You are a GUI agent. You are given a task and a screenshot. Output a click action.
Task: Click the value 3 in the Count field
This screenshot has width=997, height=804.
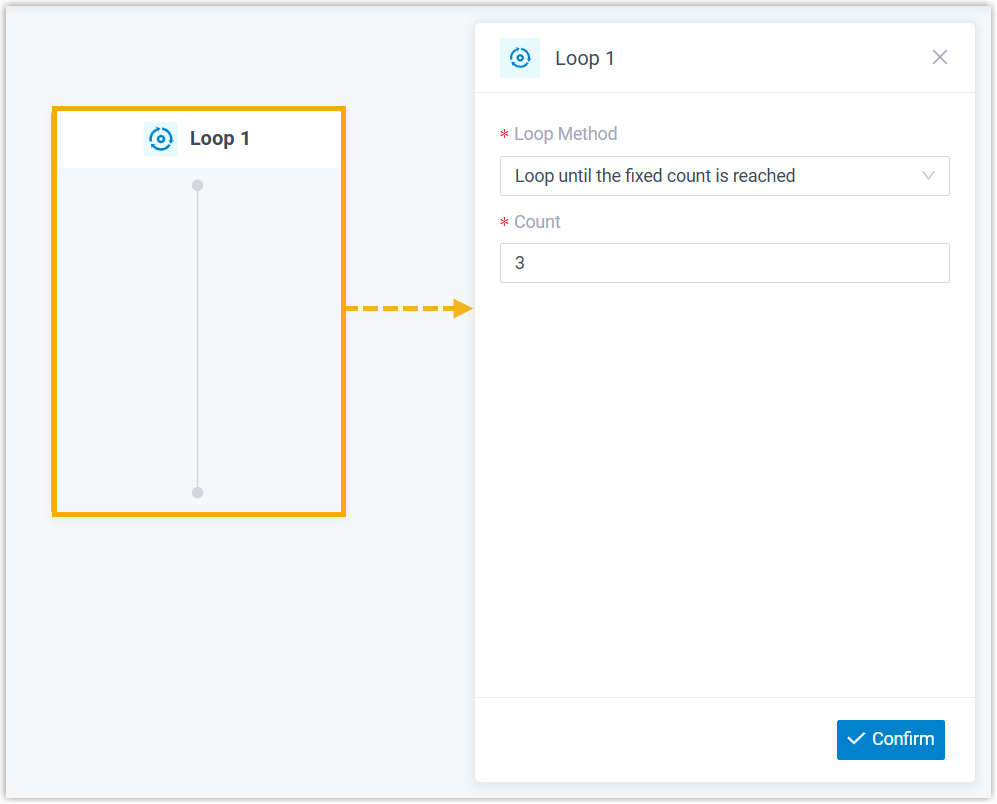pyautogui.click(x=520, y=263)
